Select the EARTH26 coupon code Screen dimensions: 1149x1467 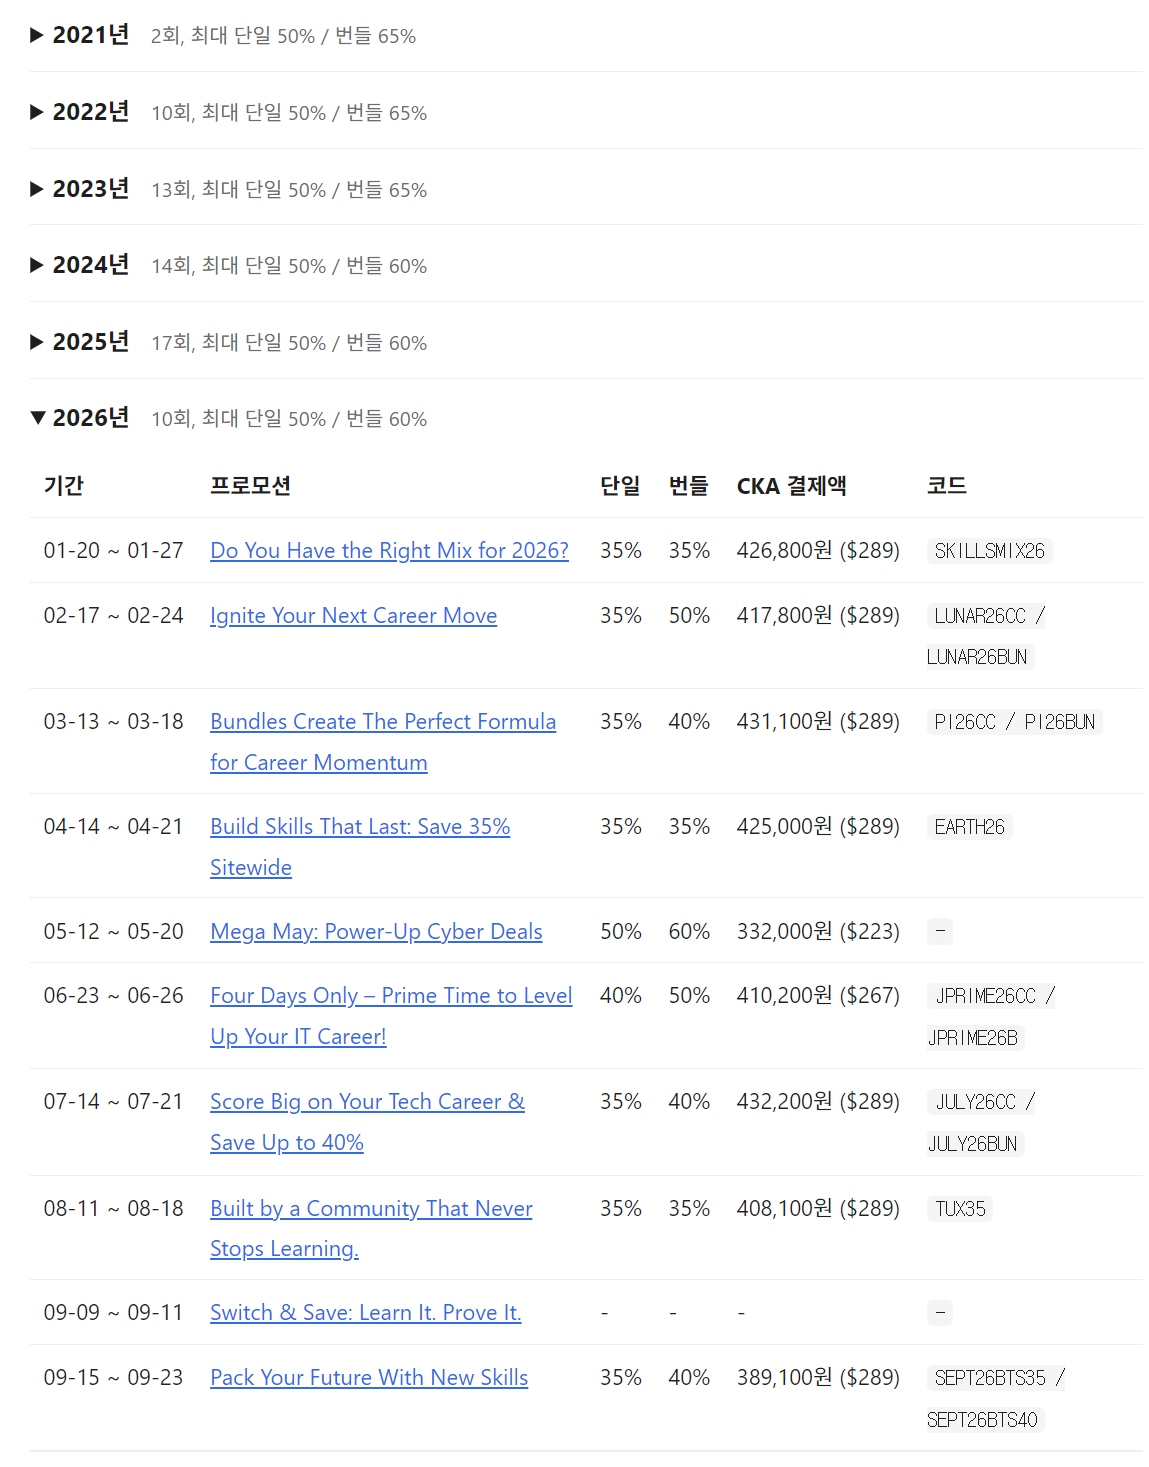tap(969, 827)
